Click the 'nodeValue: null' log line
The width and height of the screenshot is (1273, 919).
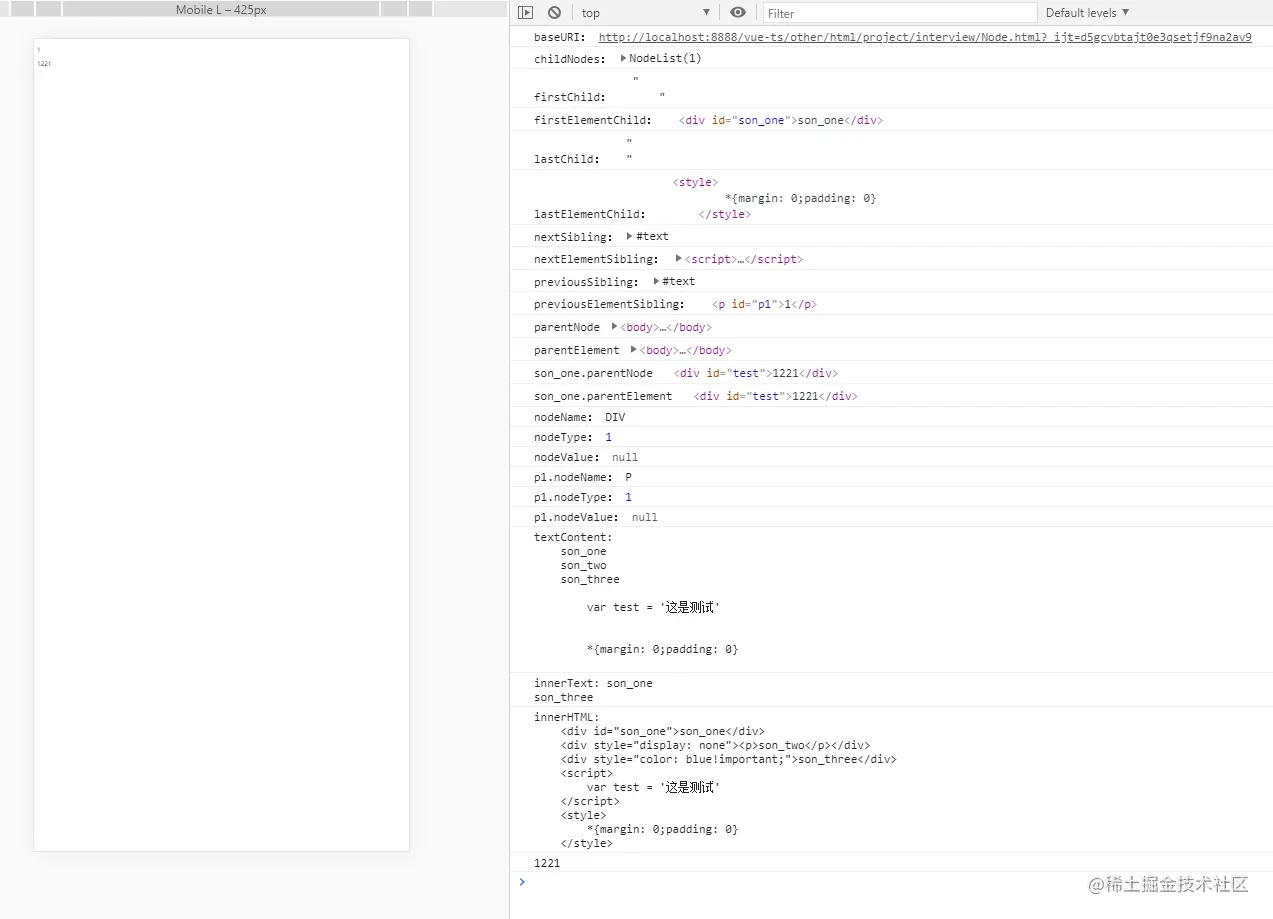[586, 457]
